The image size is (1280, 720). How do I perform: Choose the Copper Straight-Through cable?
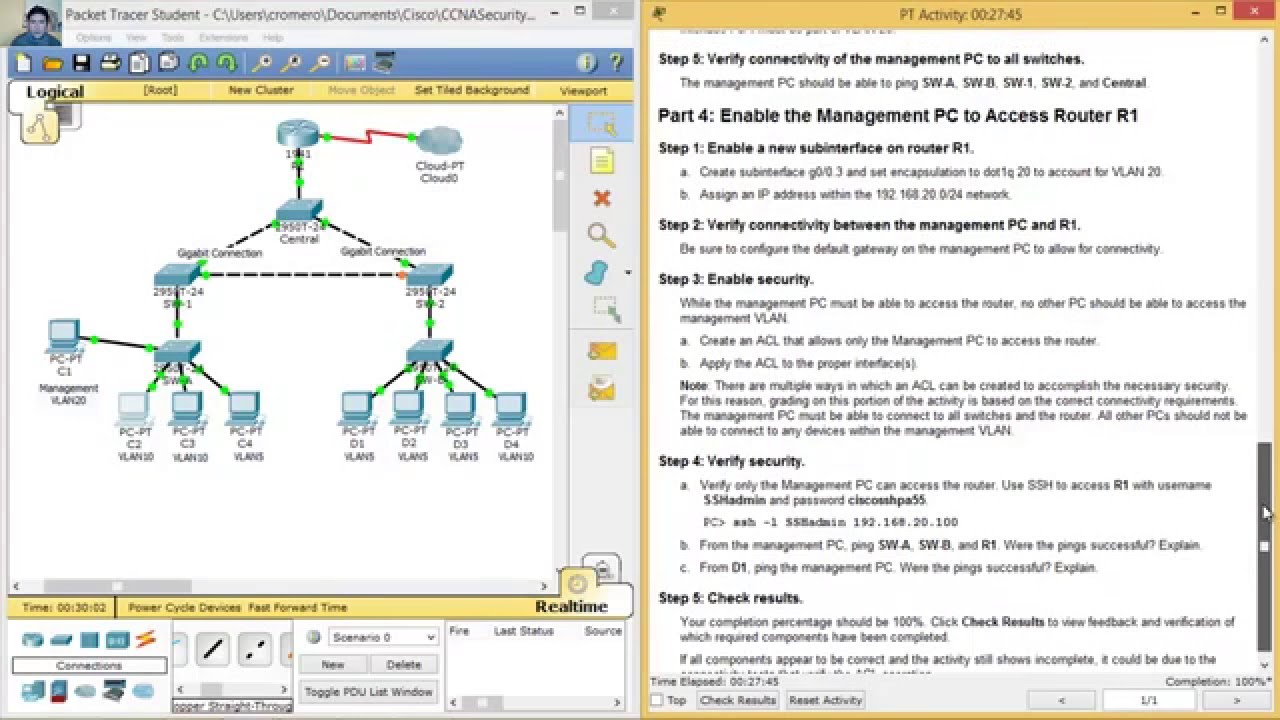pos(213,650)
